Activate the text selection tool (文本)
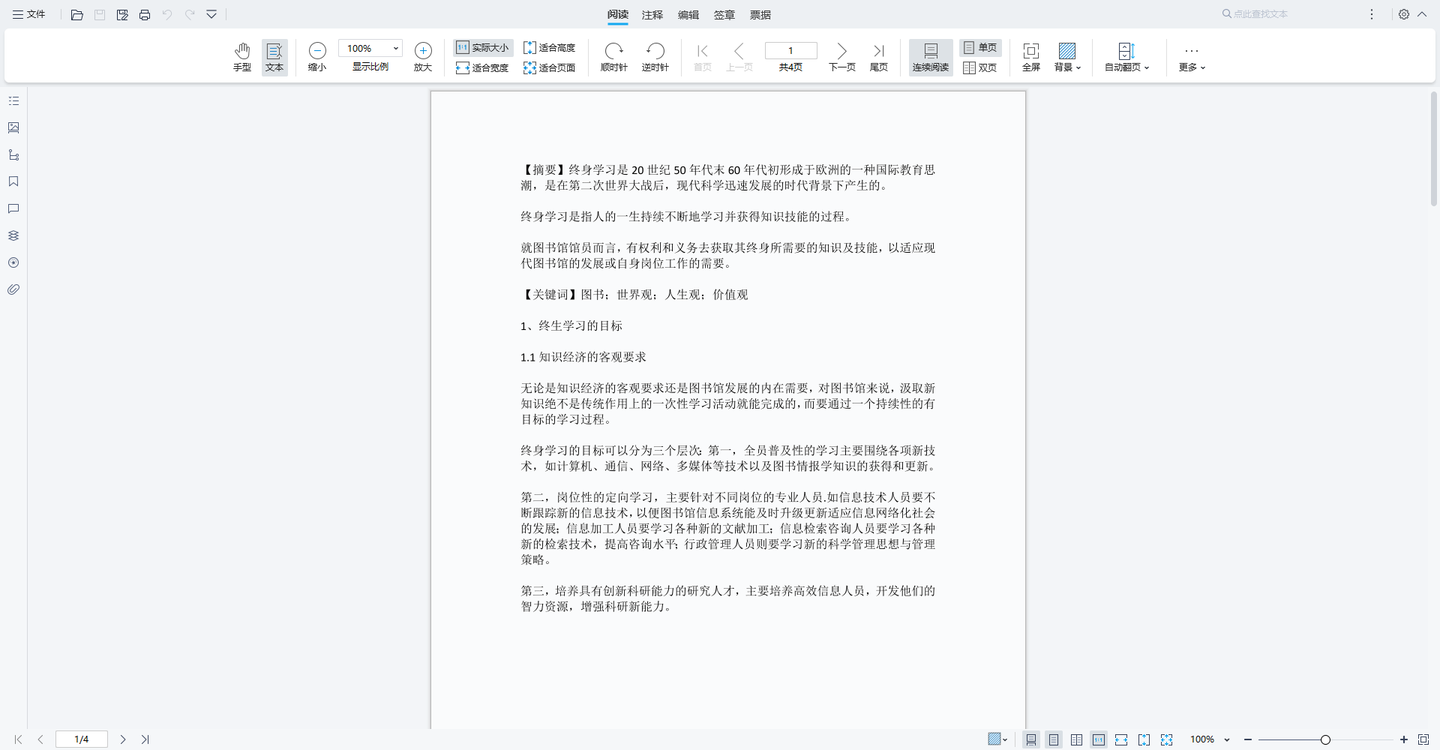Screen dimensions: 1440x750 274,56
